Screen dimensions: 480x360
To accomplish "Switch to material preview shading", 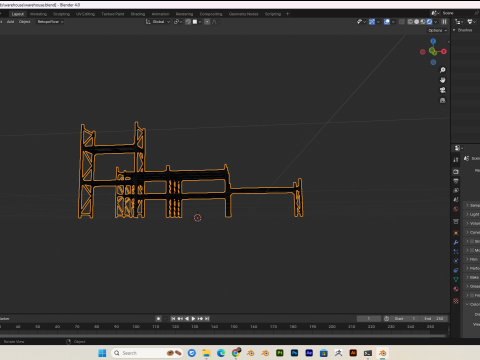I will pos(423,22).
